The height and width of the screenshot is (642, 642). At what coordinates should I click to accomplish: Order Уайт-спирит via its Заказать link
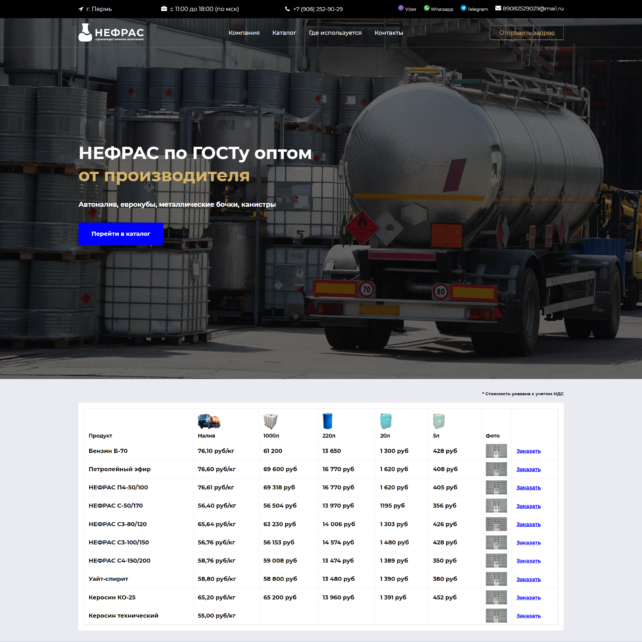528,579
